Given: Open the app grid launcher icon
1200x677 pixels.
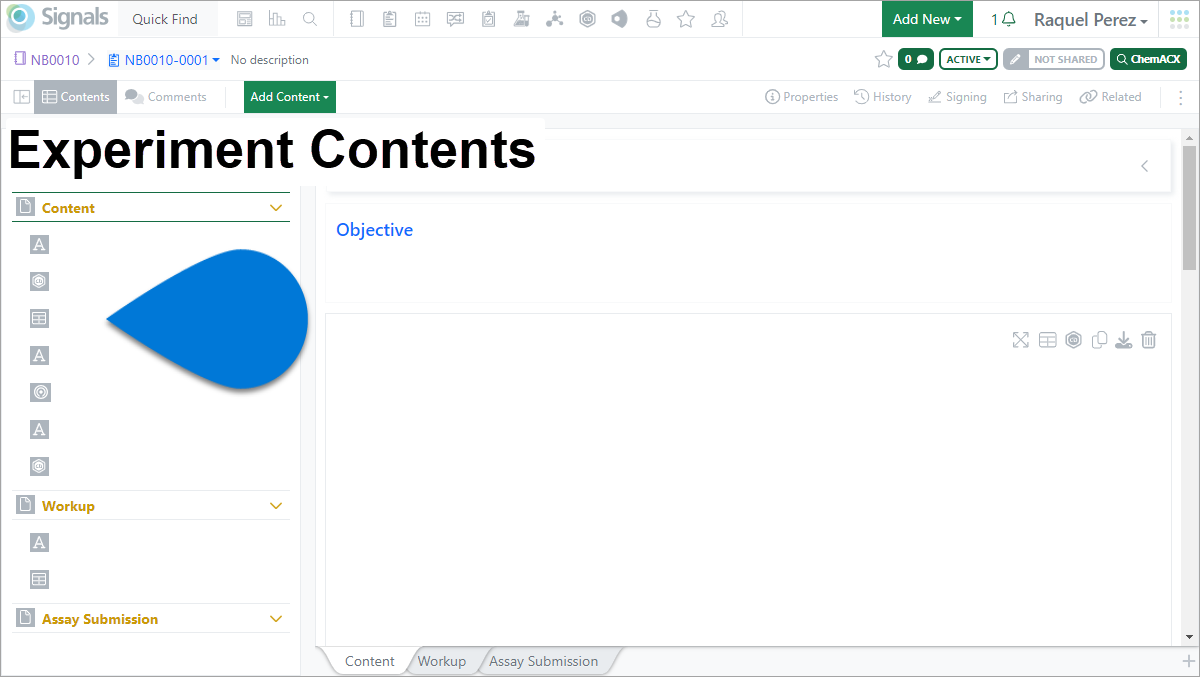Looking at the screenshot, I should click(x=1179, y=19).
